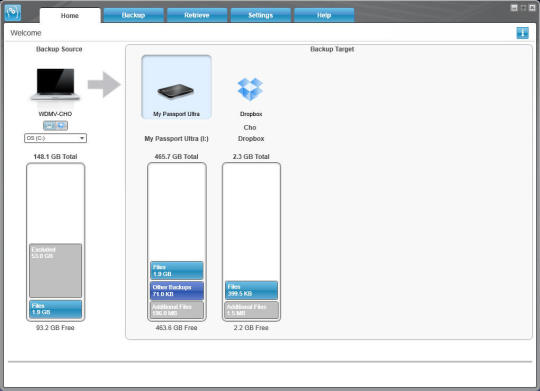Open the Home tab
Screen dimensions: 540x391
[x=70, y=16]
